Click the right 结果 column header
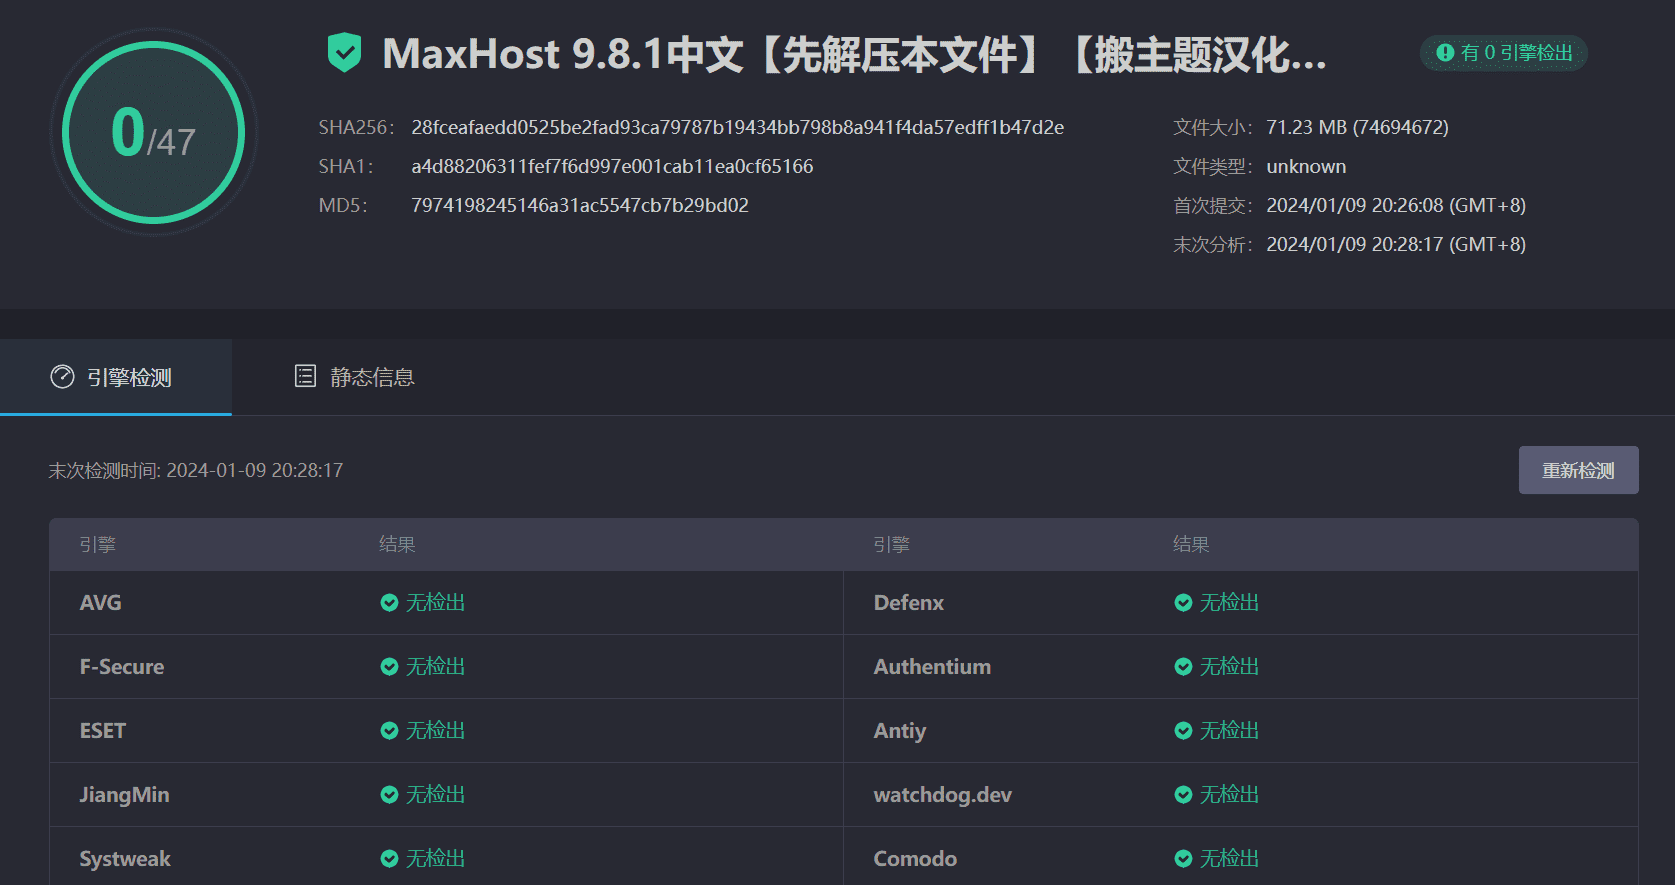Image resolution: width=1675 pixels, height=885 pixels. [1191, 544]
